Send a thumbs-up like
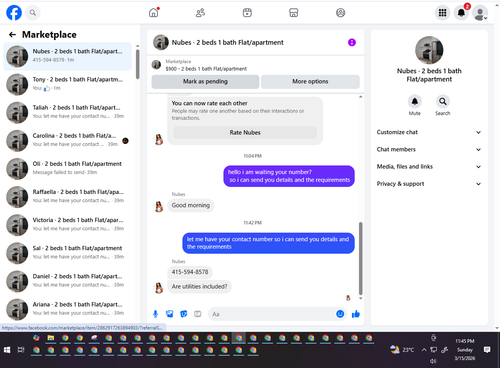500x368 pixels. pyautogui.click(x=356, y=314)
